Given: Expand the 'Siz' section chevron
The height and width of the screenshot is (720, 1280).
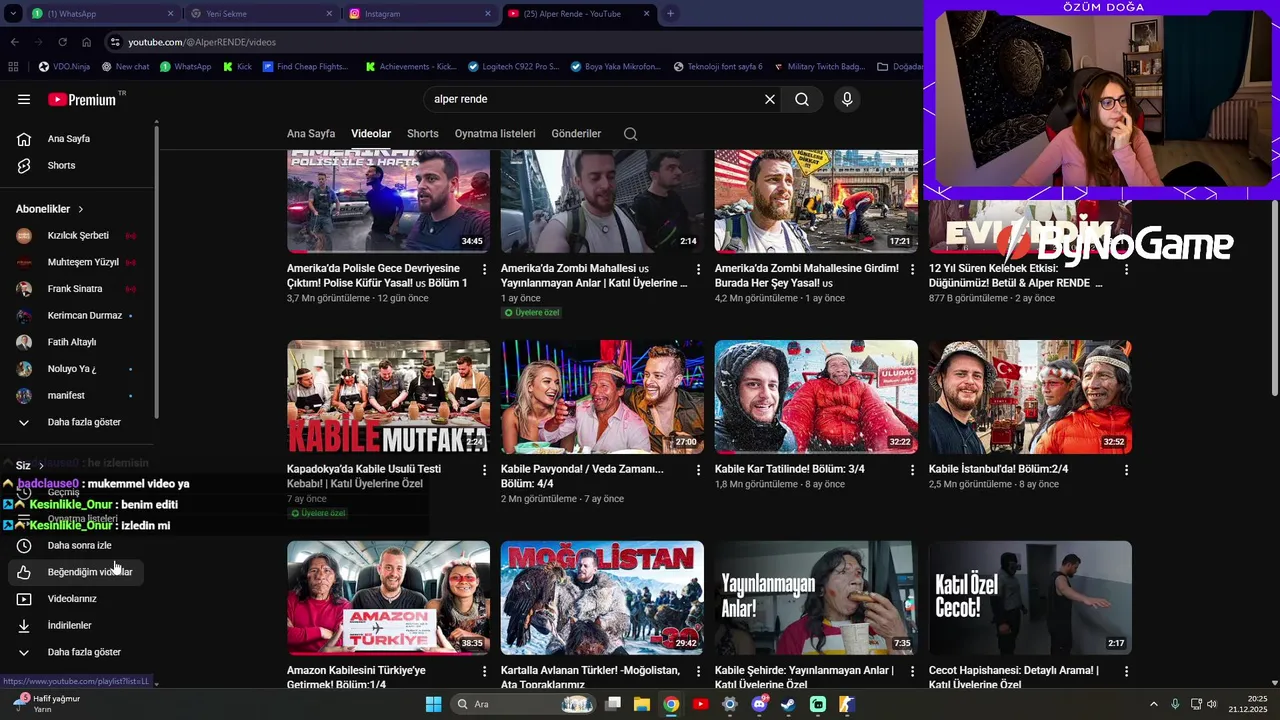Looking at the screenshot, I should click(x=41, y=466).
